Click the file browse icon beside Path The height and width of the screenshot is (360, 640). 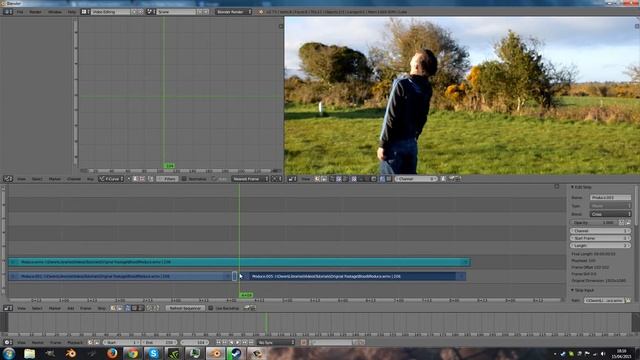(628, 300)
